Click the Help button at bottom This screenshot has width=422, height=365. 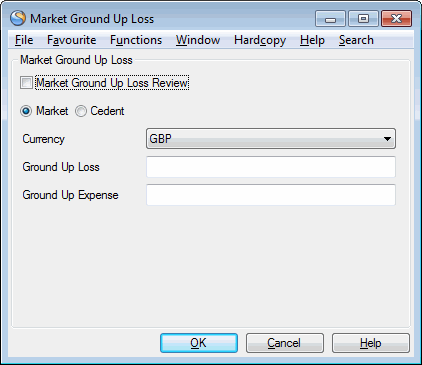[x=371, y=343]
